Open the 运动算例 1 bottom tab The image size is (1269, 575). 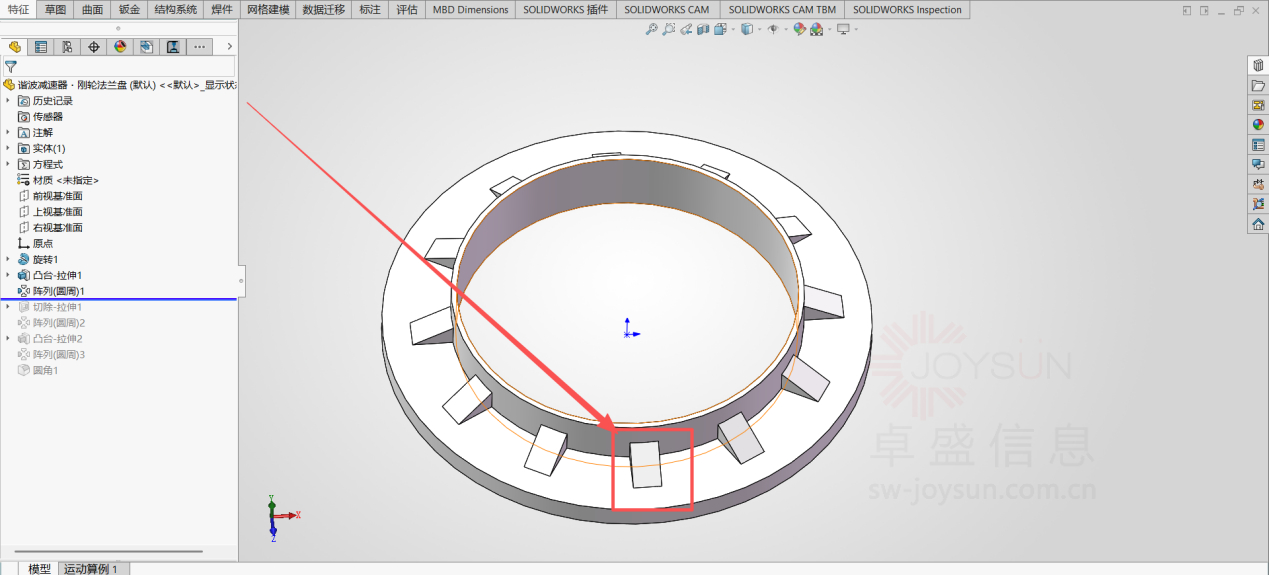pos(91,568)
